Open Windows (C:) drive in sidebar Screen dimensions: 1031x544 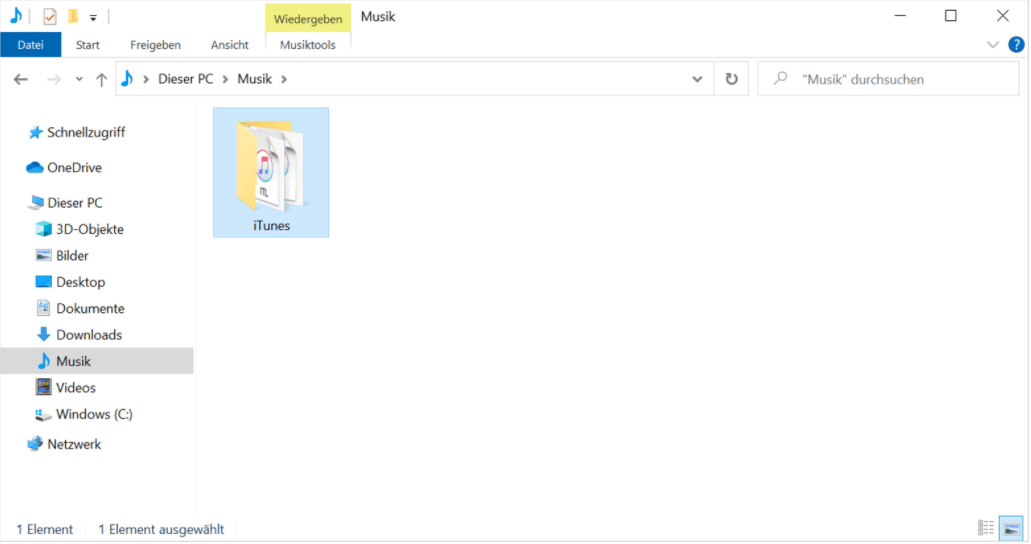click(x=93, y=414)
